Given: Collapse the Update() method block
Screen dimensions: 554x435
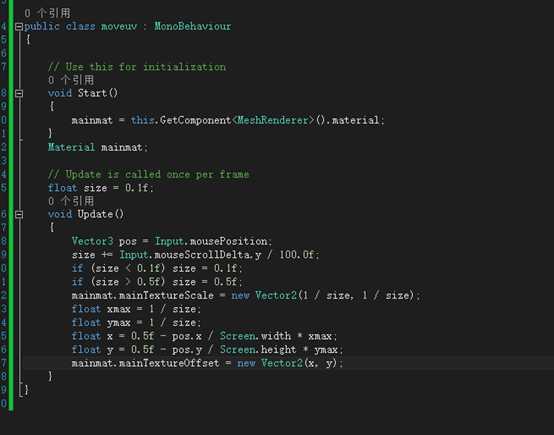Looking at the screenshot, I should 19,214.
